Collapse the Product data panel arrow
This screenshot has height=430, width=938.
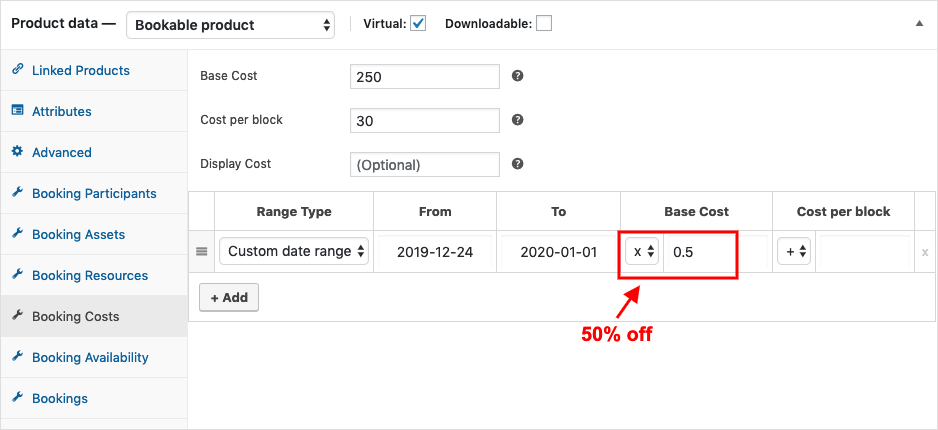click(919, 24)
